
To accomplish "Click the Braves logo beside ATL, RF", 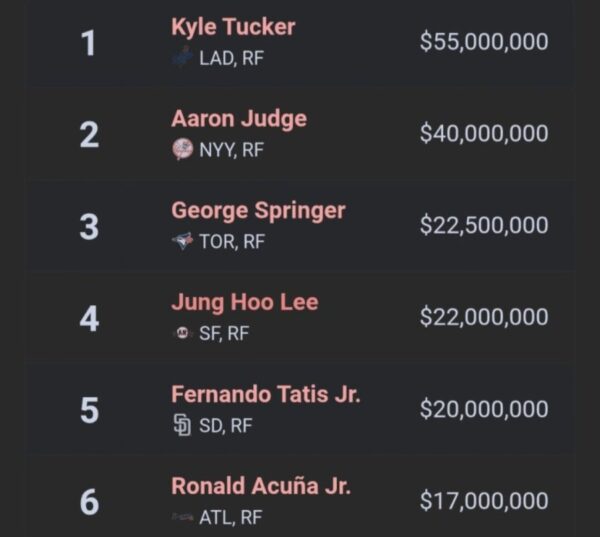I will tap(182, 518).
